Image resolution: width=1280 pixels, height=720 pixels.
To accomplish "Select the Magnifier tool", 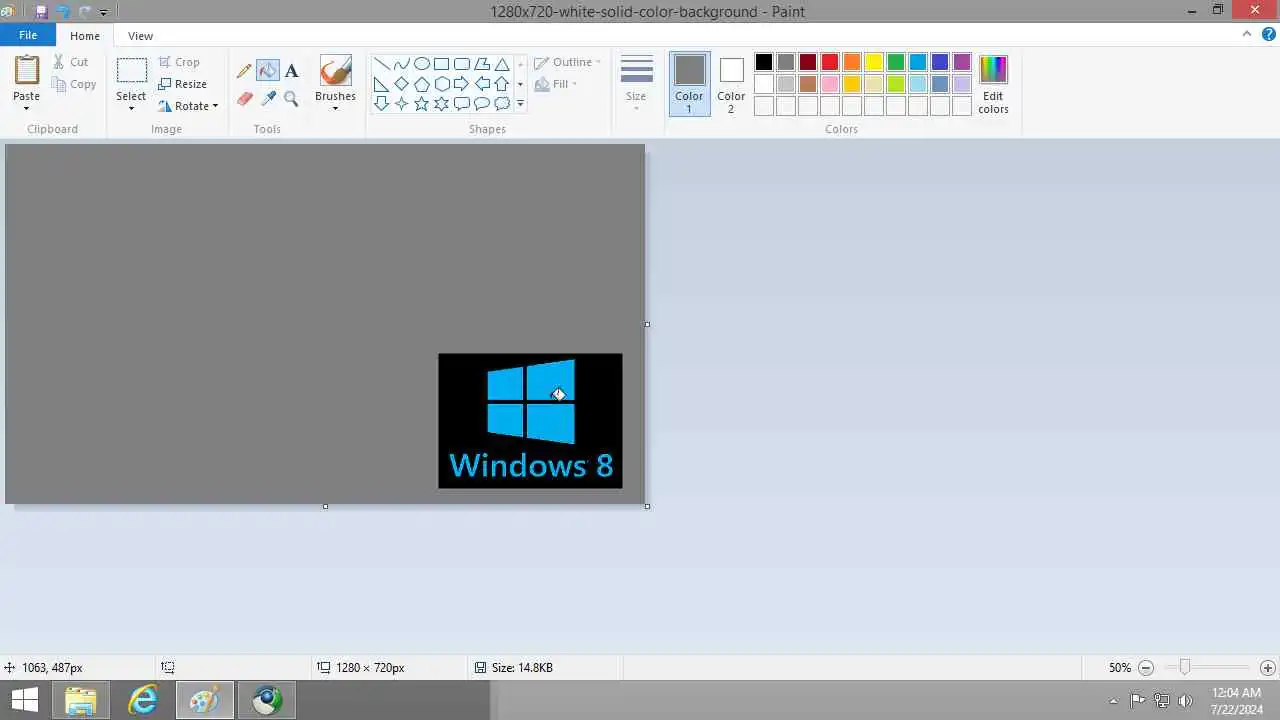I will point(291,98).
